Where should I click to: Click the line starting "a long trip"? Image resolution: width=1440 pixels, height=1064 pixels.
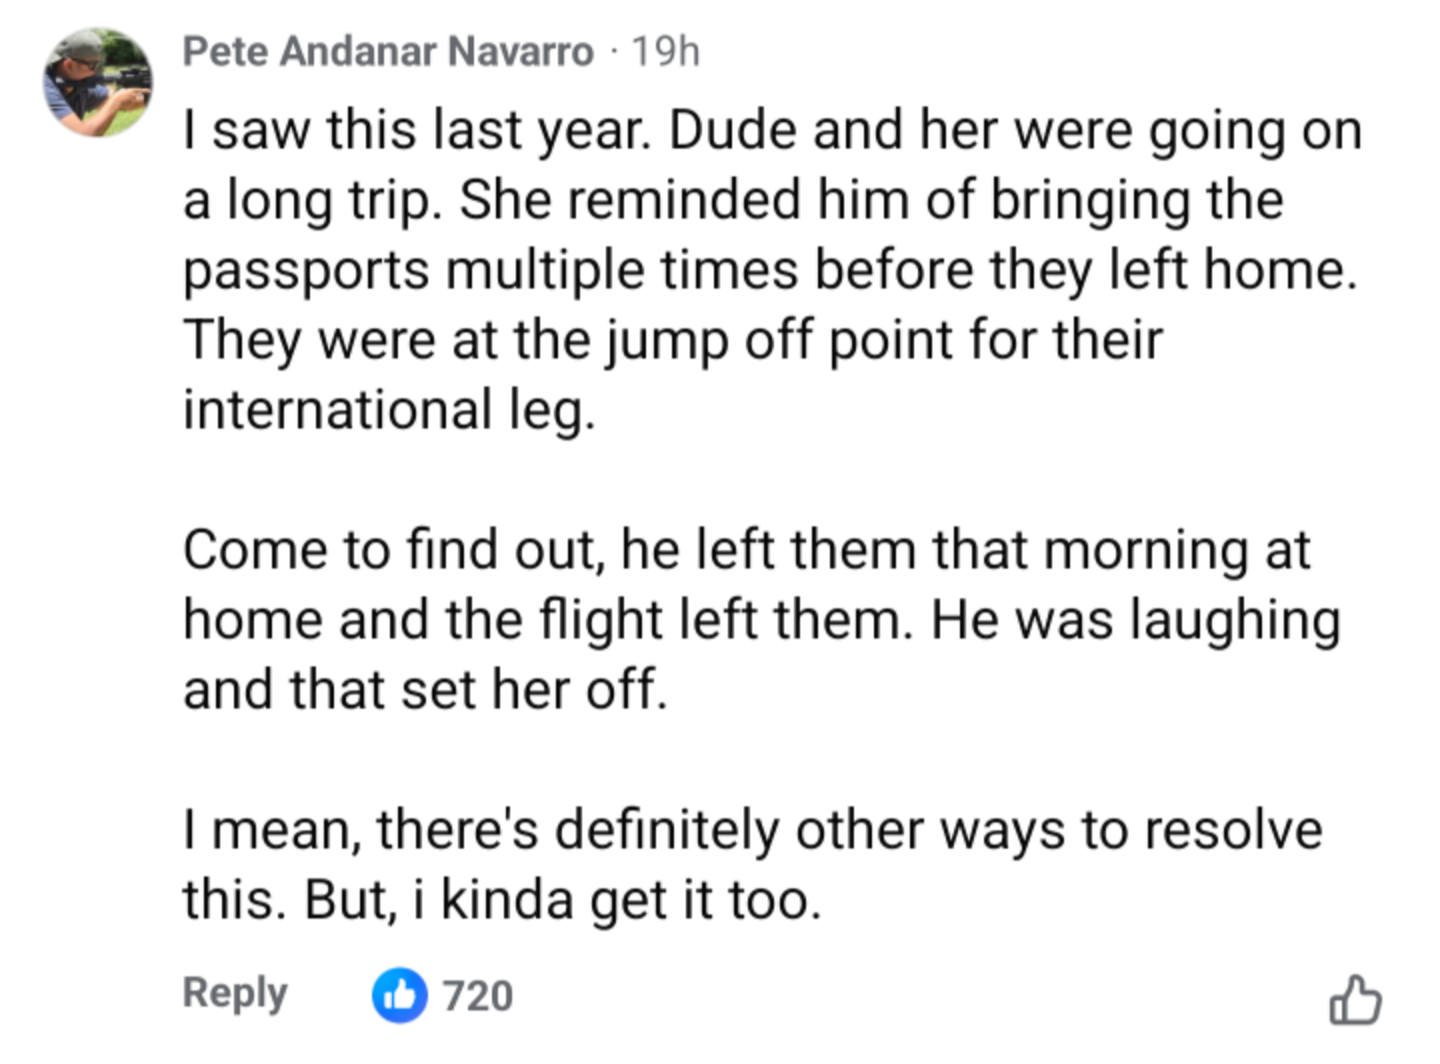[x=732, y=200]
